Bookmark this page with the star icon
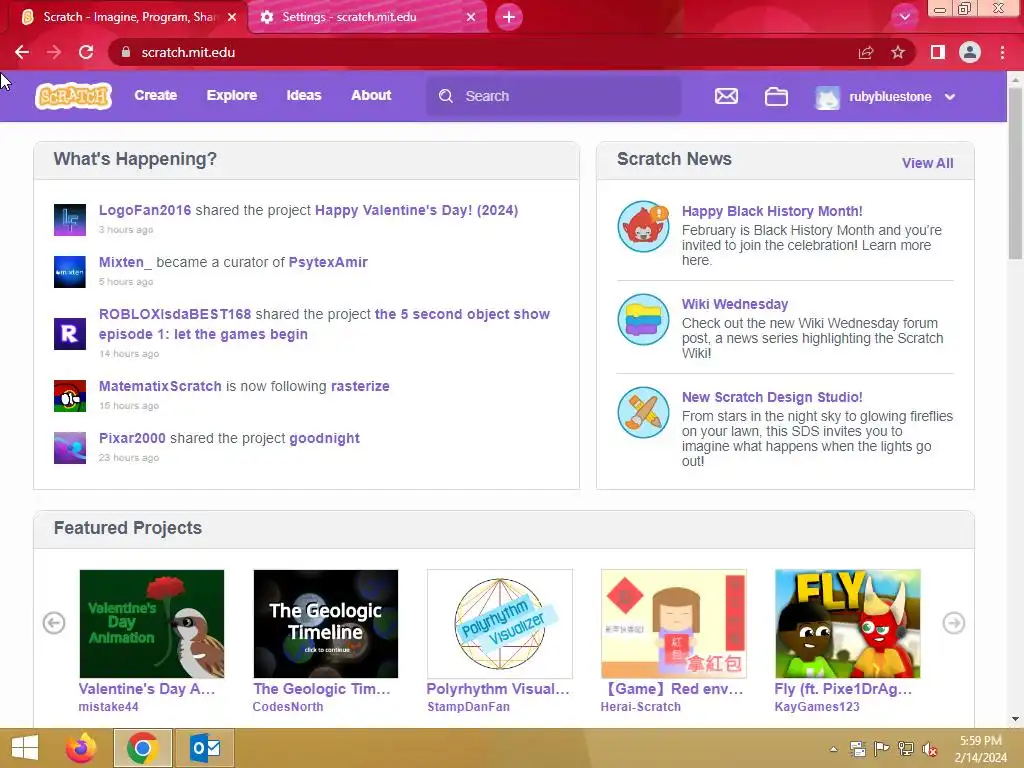 tap(898, 52)
